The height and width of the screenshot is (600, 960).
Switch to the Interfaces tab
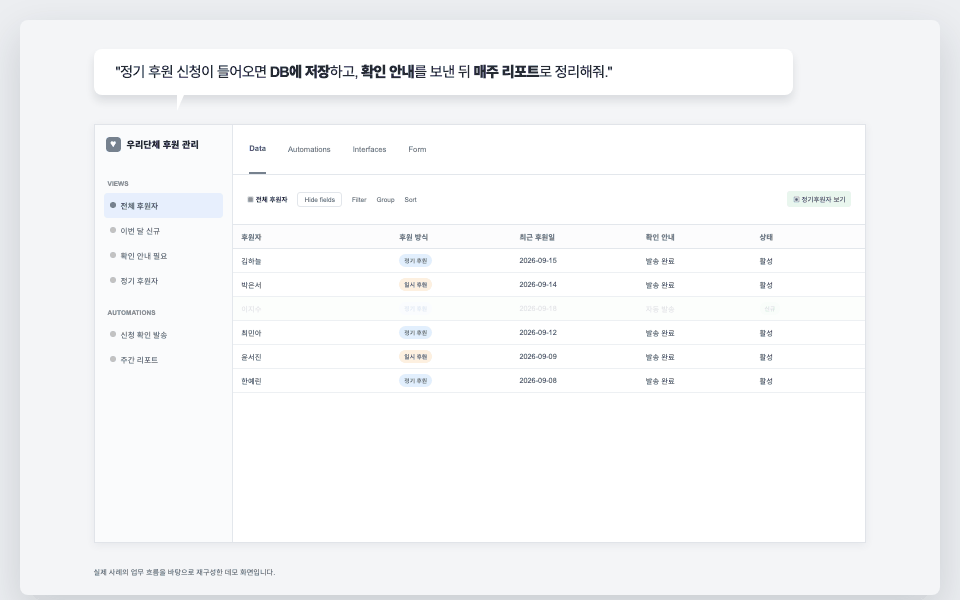369,149
